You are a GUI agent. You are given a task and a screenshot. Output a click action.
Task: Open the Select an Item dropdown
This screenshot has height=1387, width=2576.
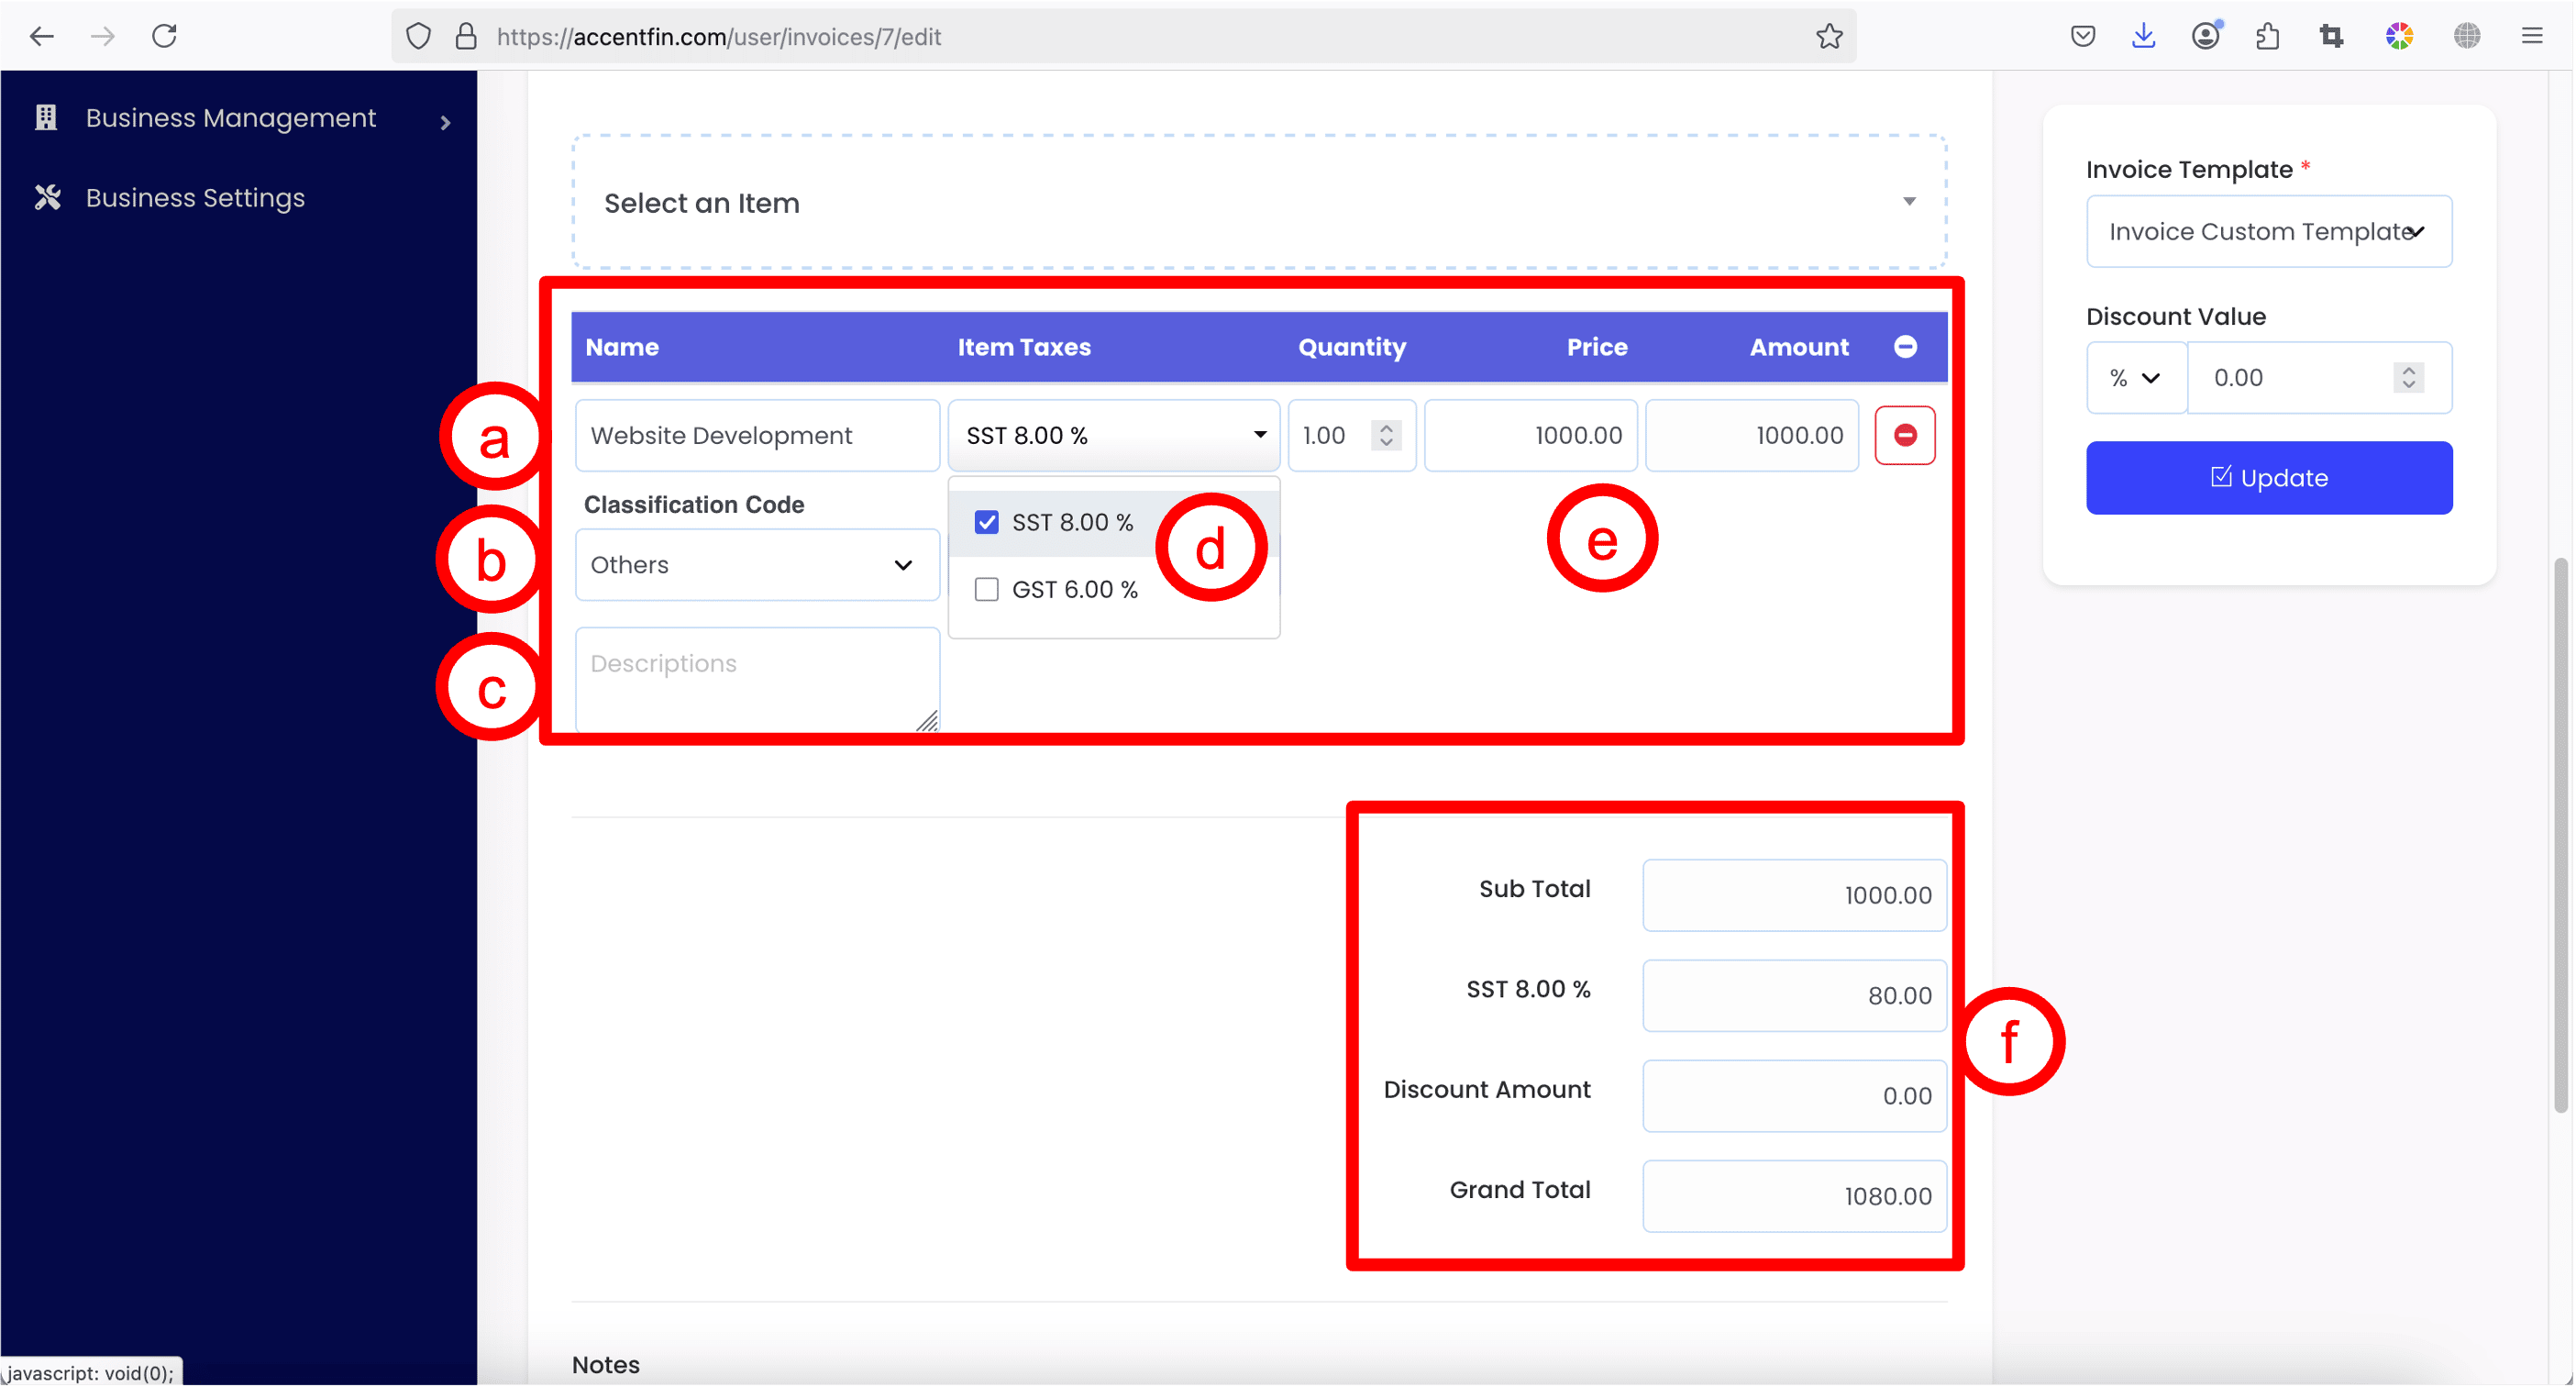pyautogui.click(x=1259, y=202)
